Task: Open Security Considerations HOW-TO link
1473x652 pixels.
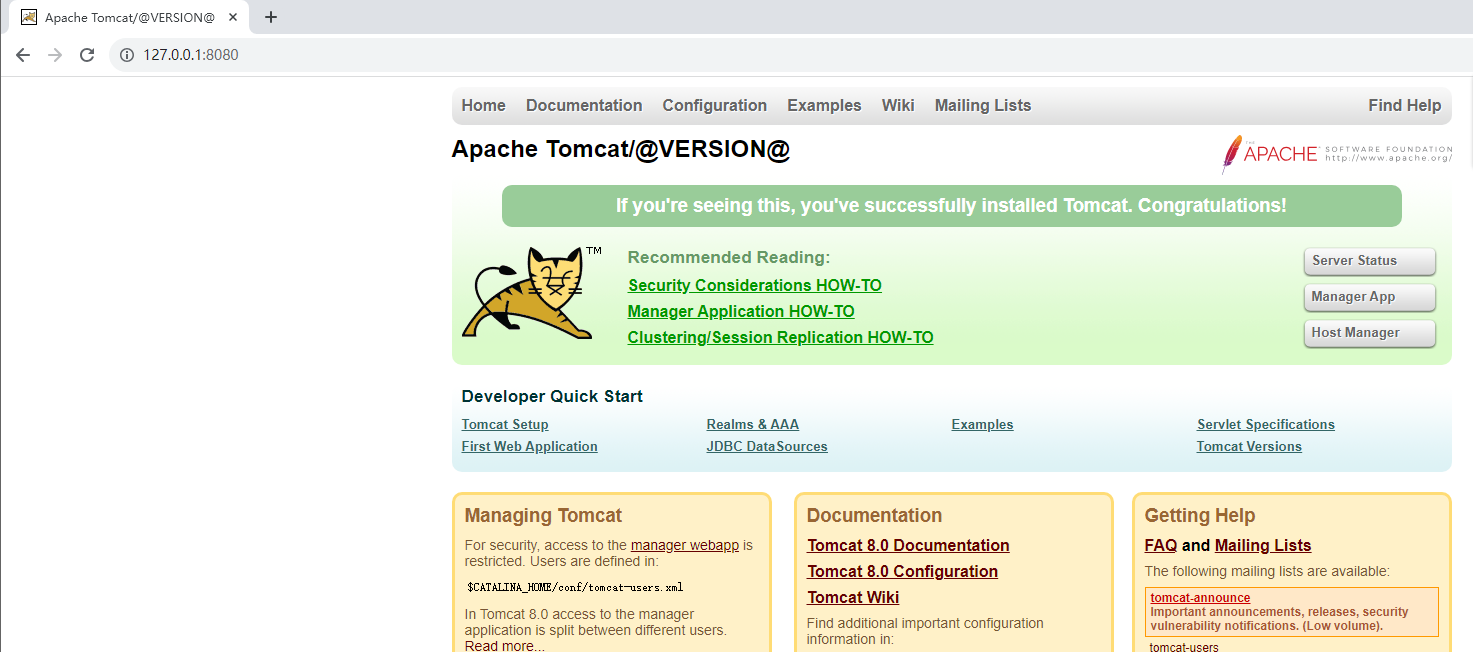Action: tap(755, 285)
